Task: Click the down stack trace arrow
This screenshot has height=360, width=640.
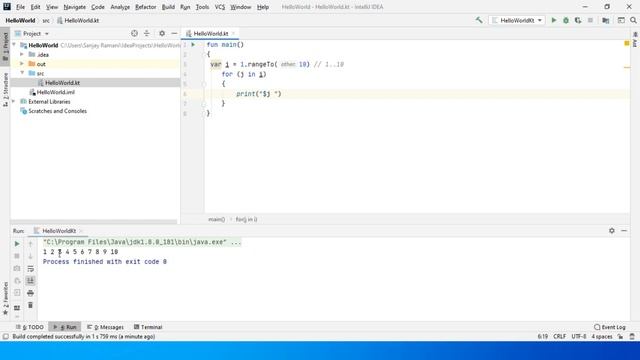Action: tap(30, 256)
